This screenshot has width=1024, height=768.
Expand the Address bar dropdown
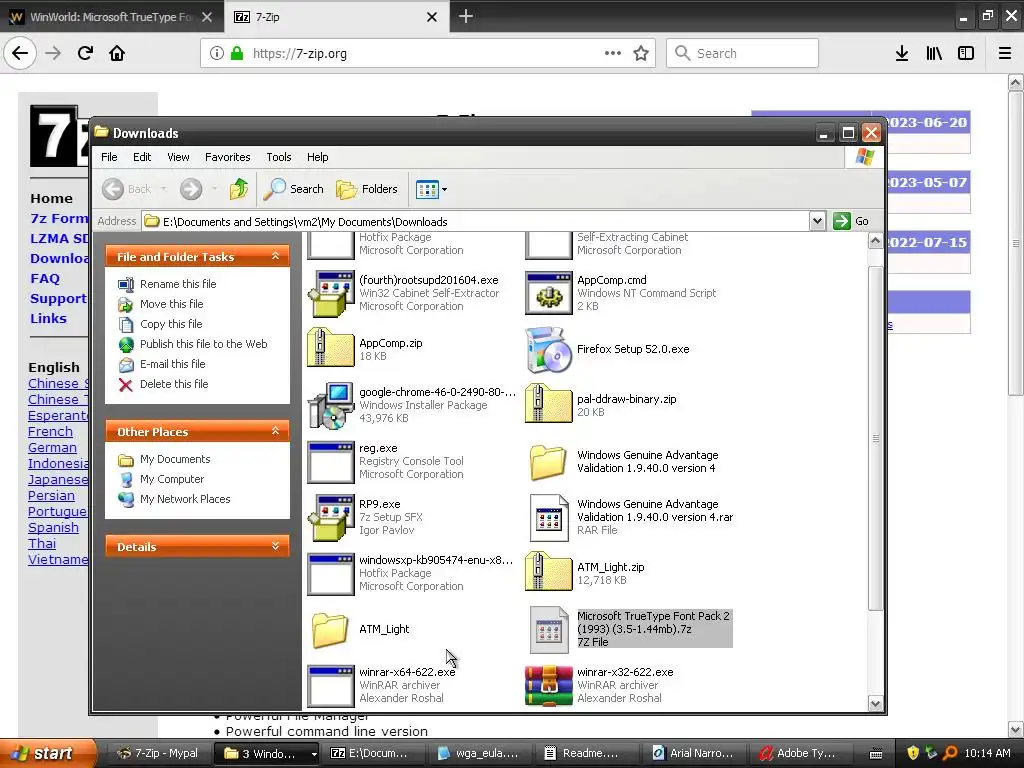pos(817,221)
